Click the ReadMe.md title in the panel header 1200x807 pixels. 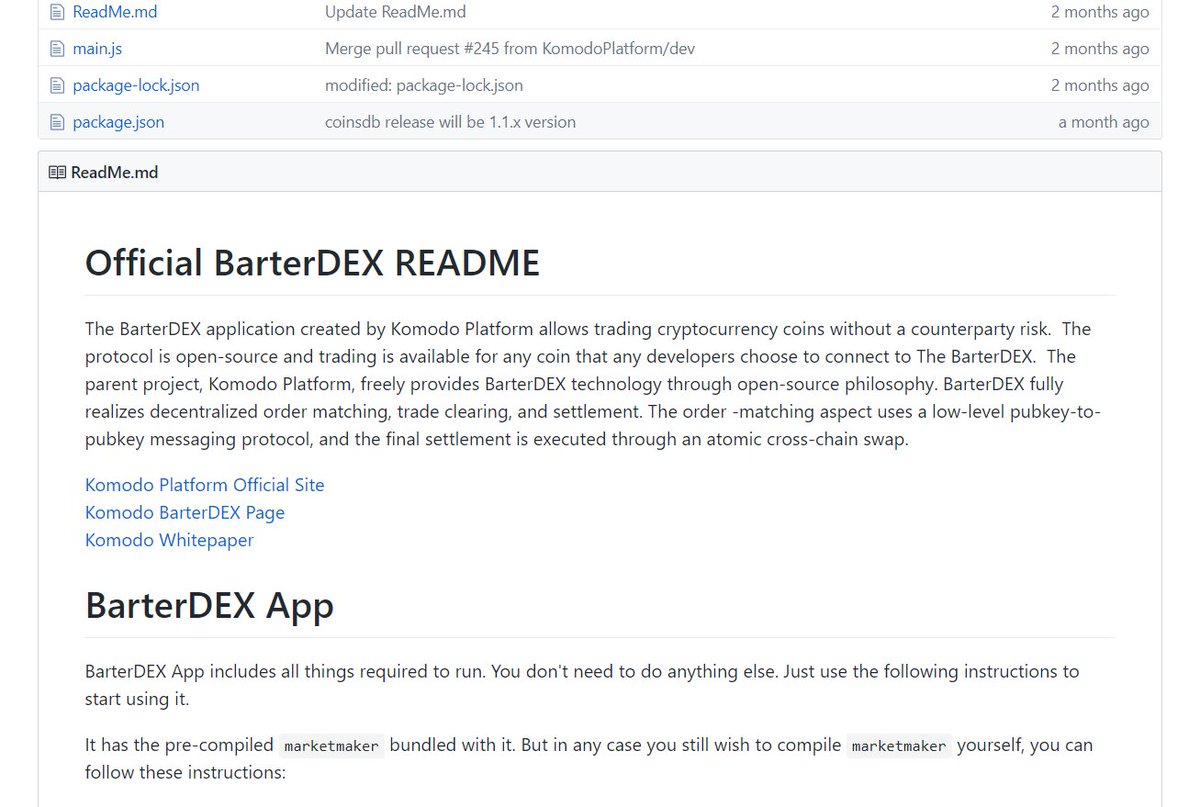[114, 172]
